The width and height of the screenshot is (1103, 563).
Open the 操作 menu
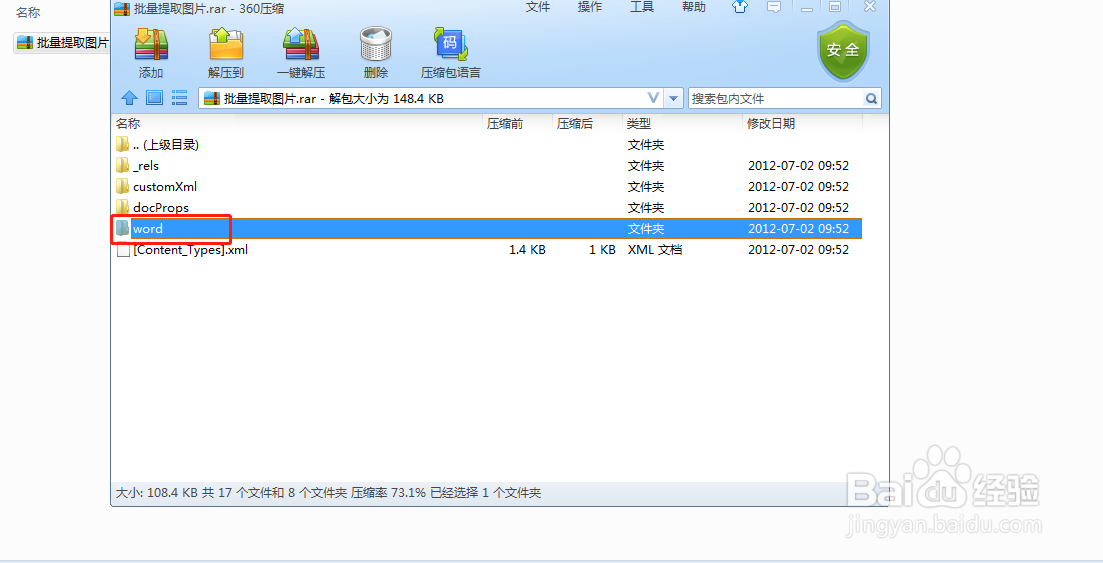[590, 7]
